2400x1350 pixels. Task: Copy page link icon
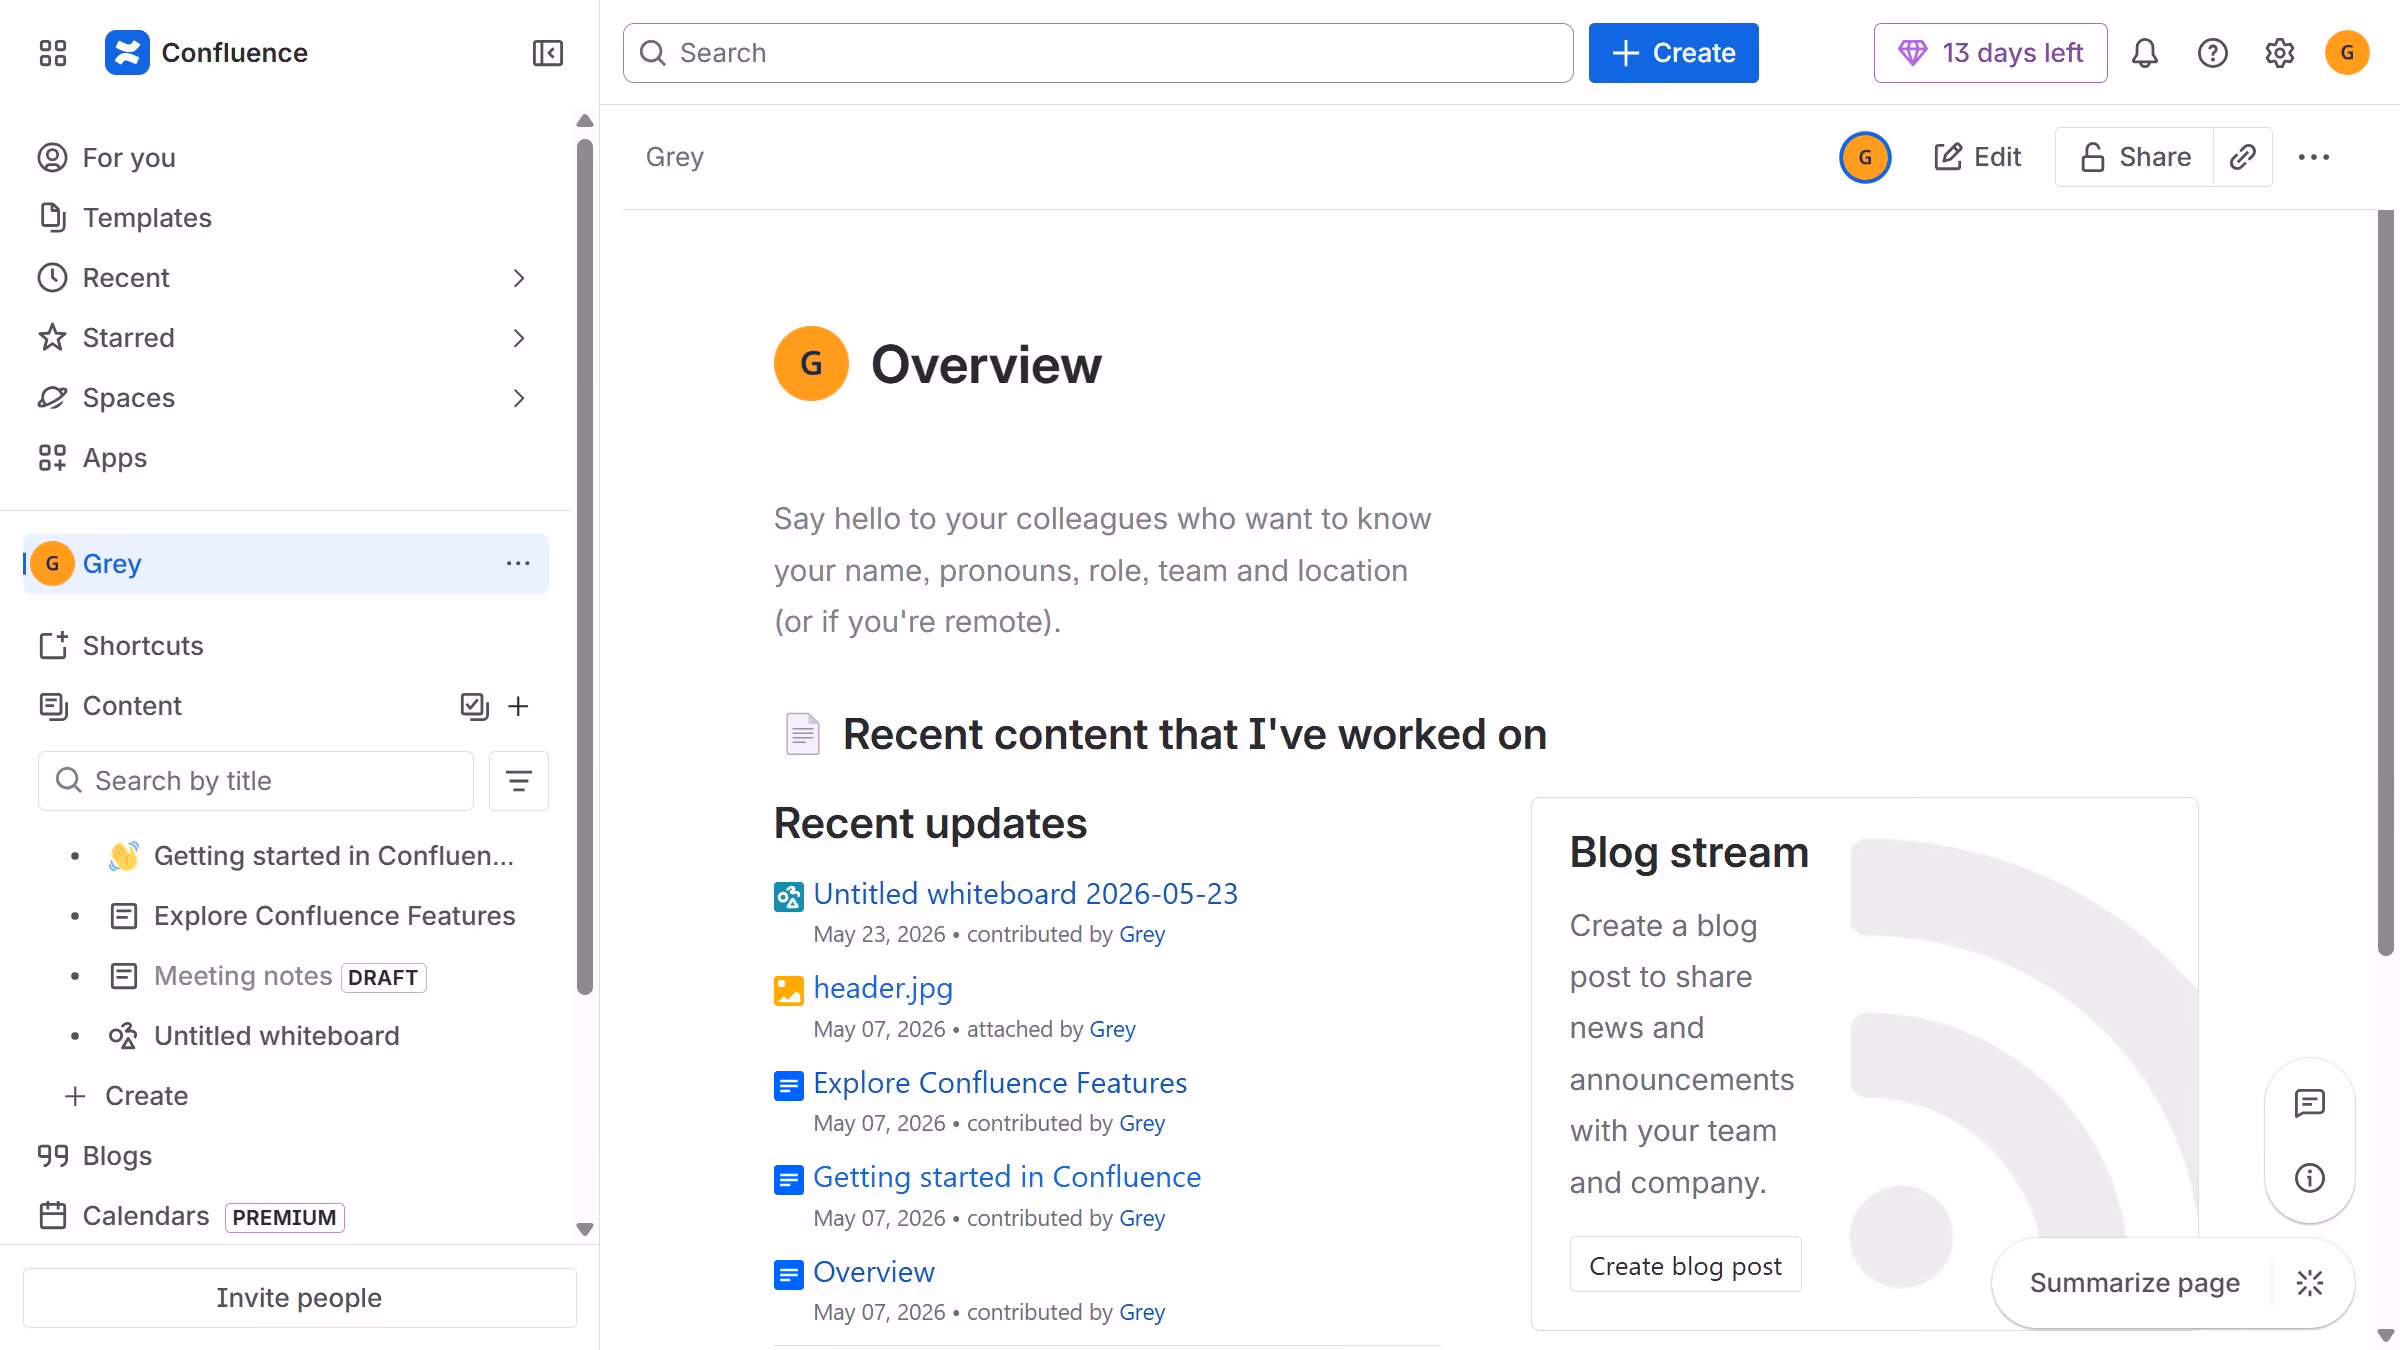[2243, 157]
